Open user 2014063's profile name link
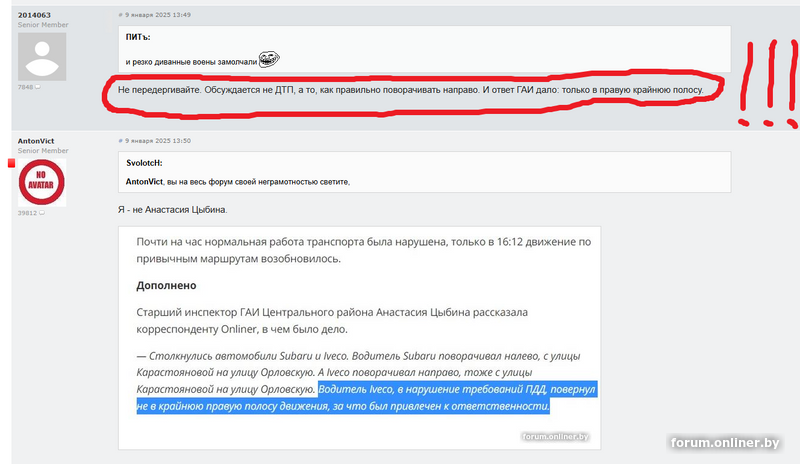Viewport: 800px width, 464px height. [x=34, y=15]
